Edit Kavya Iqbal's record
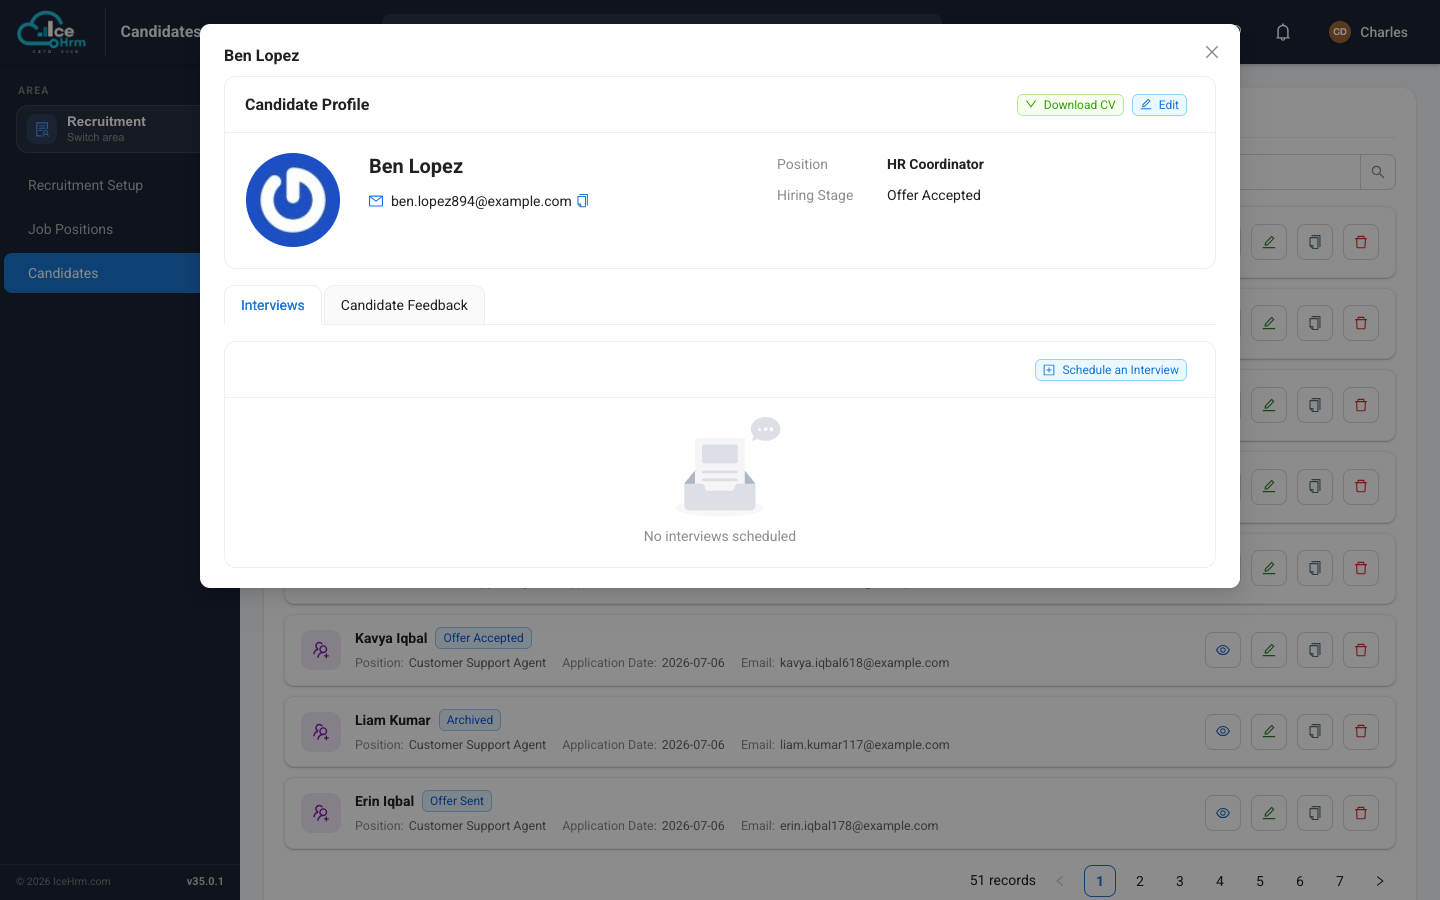 [1269, 650]
